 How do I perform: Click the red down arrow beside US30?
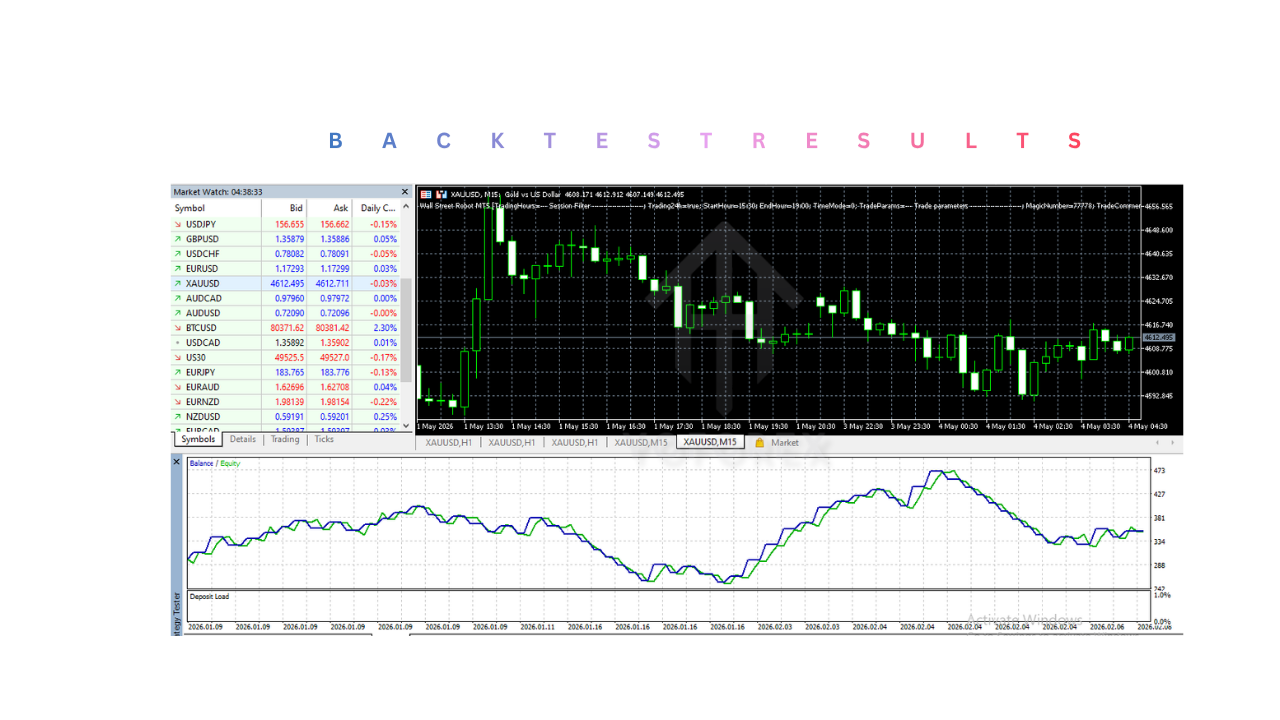tap(178, 357)
